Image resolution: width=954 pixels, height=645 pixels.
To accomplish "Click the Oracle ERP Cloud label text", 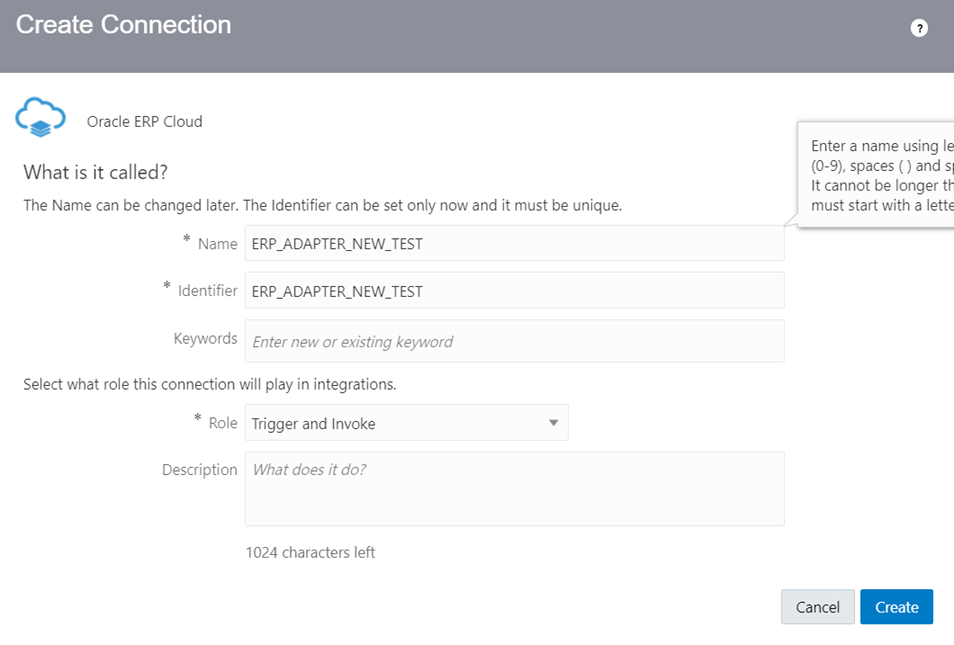I will tap(145, 122).
